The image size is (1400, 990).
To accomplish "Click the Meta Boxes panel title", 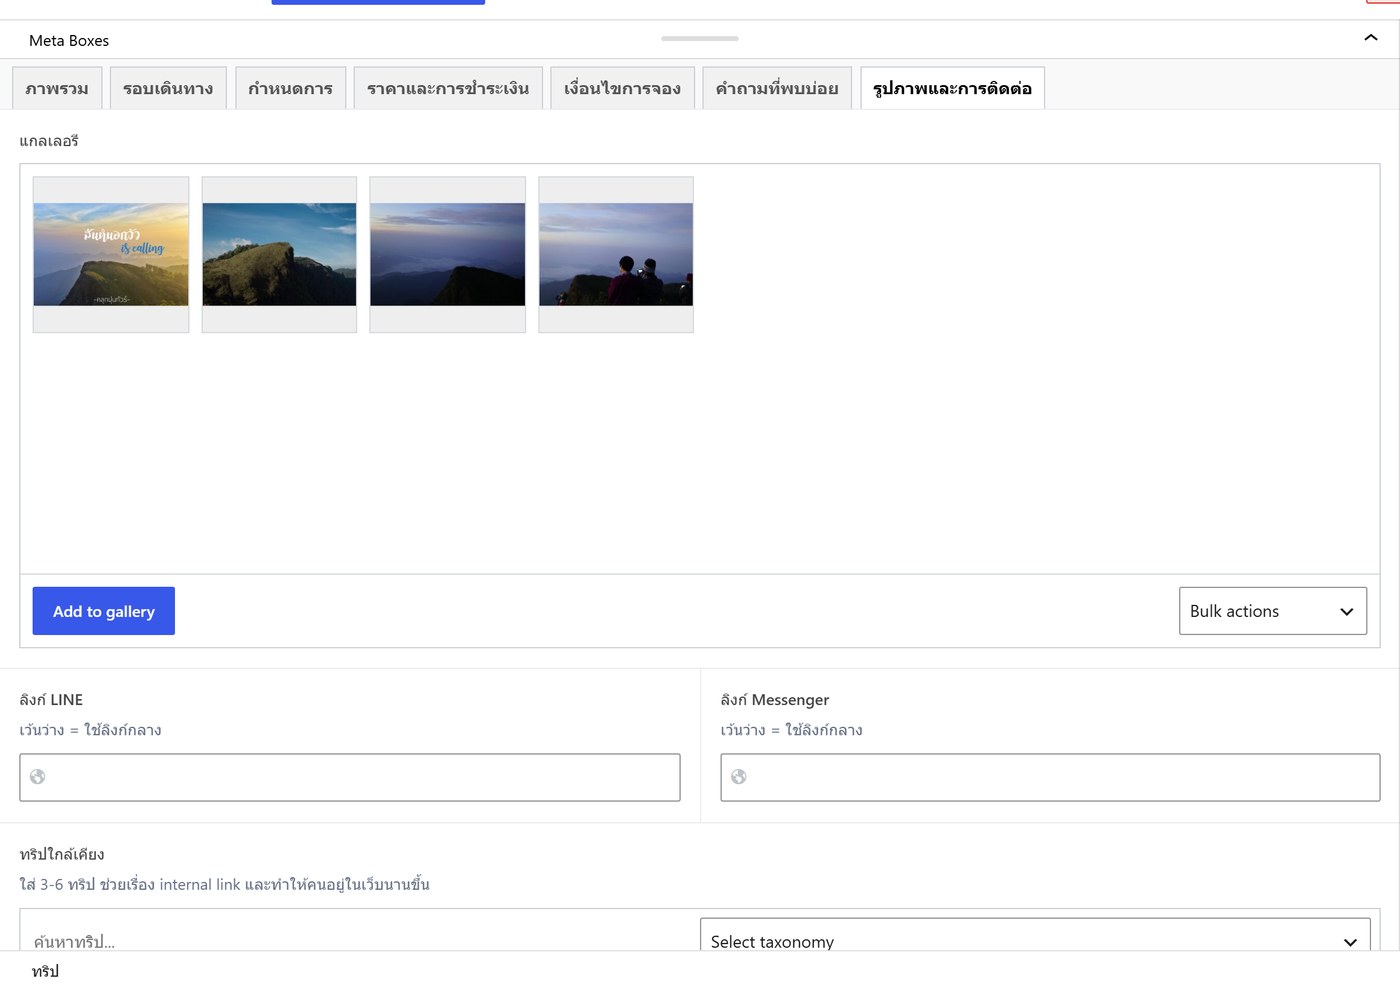I will coord(69,41).
